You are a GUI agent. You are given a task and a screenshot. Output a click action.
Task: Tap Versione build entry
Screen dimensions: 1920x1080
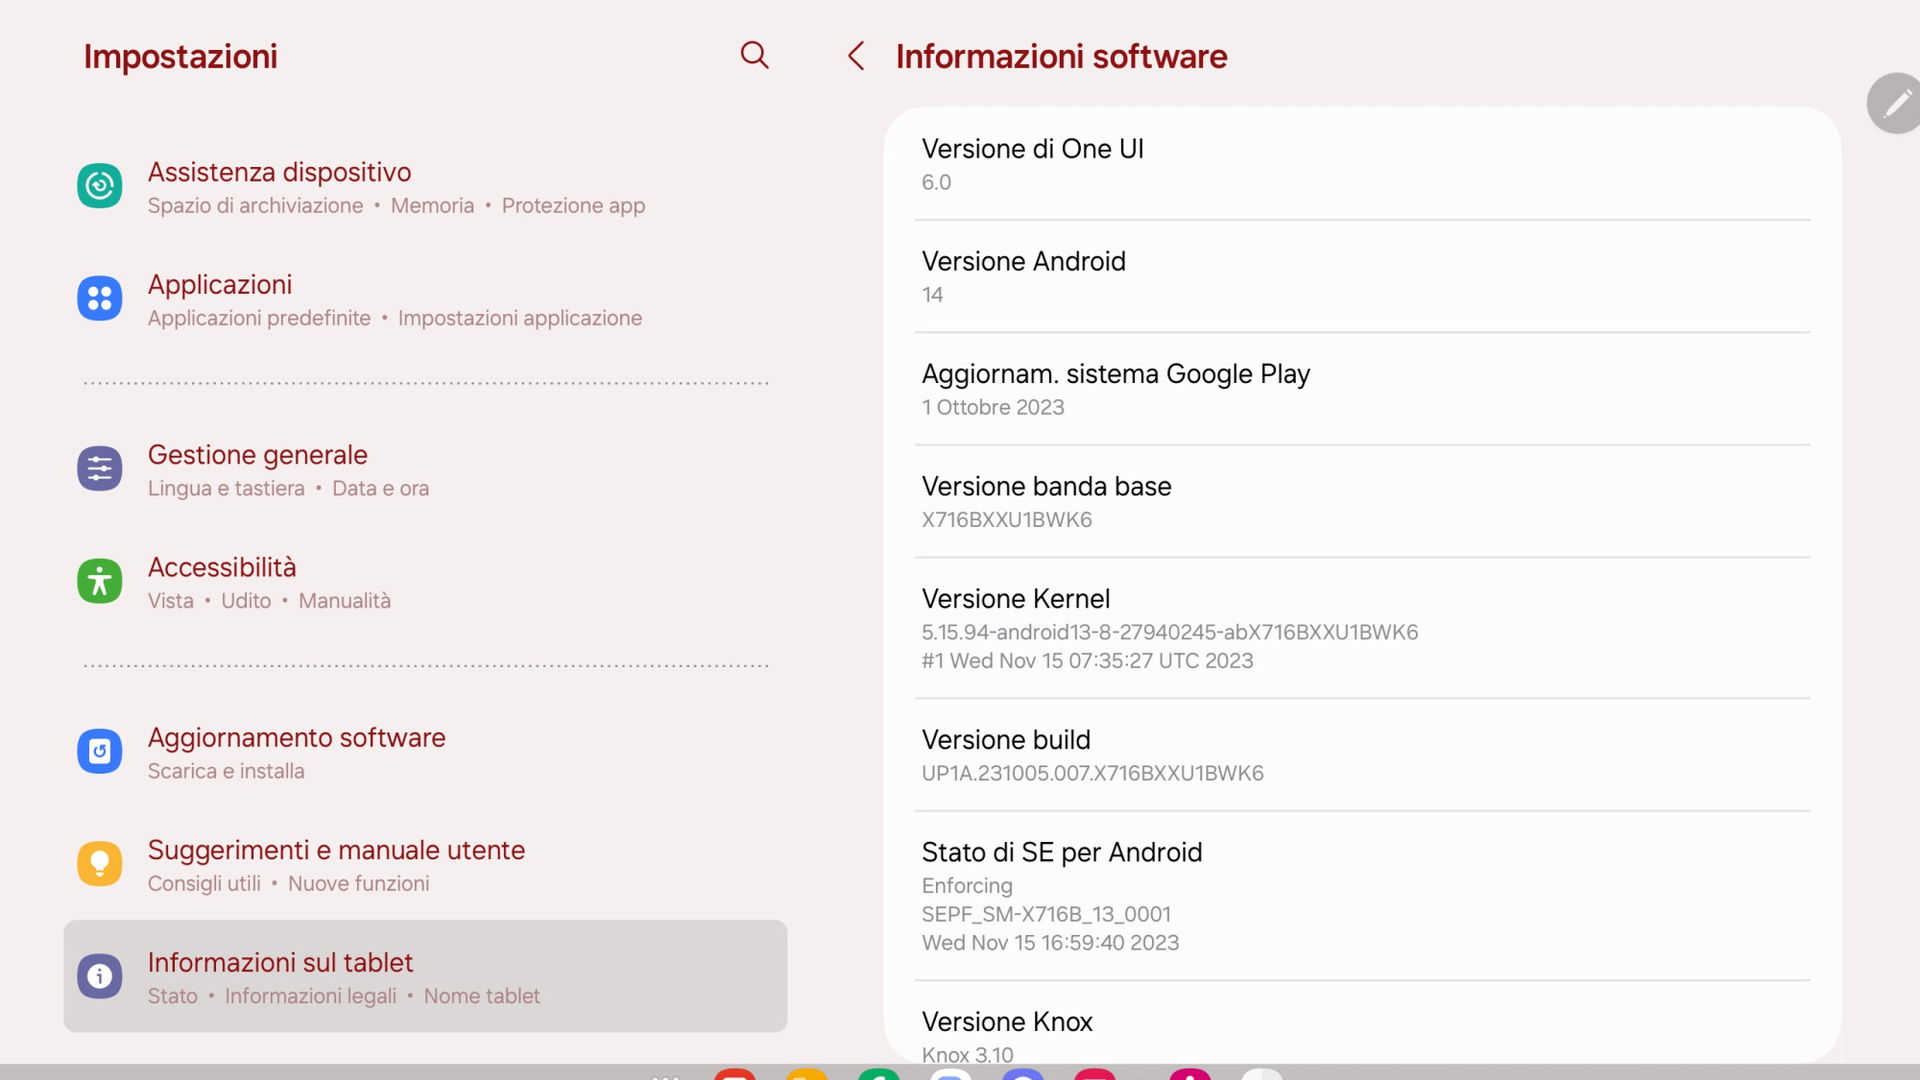pos(1362,755)
